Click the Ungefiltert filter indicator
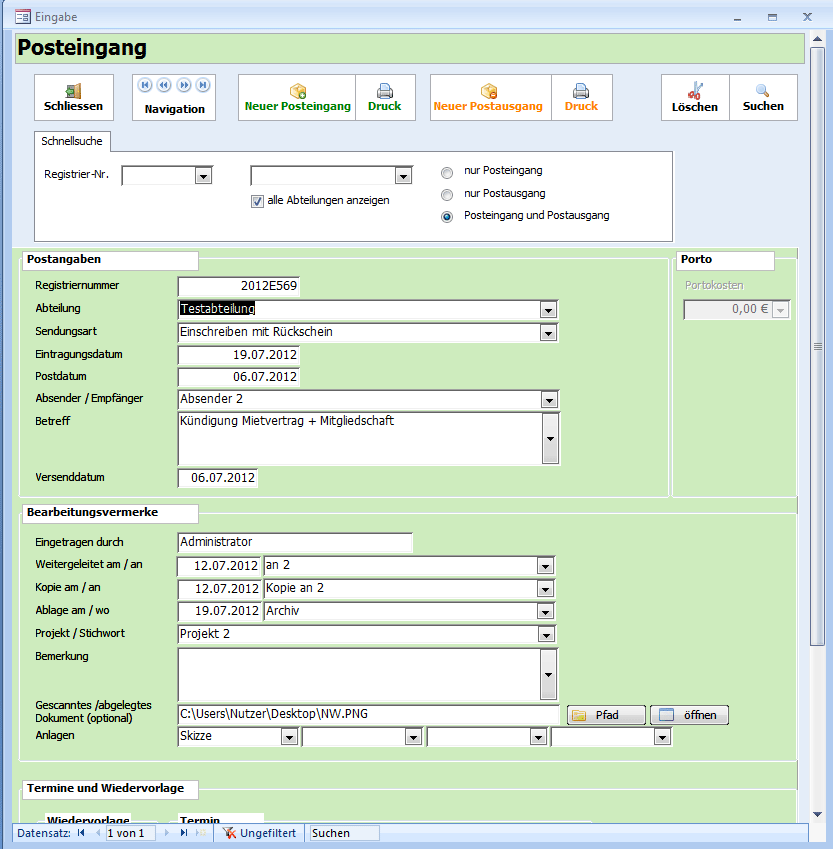833x849 pixels. [259, 833]
